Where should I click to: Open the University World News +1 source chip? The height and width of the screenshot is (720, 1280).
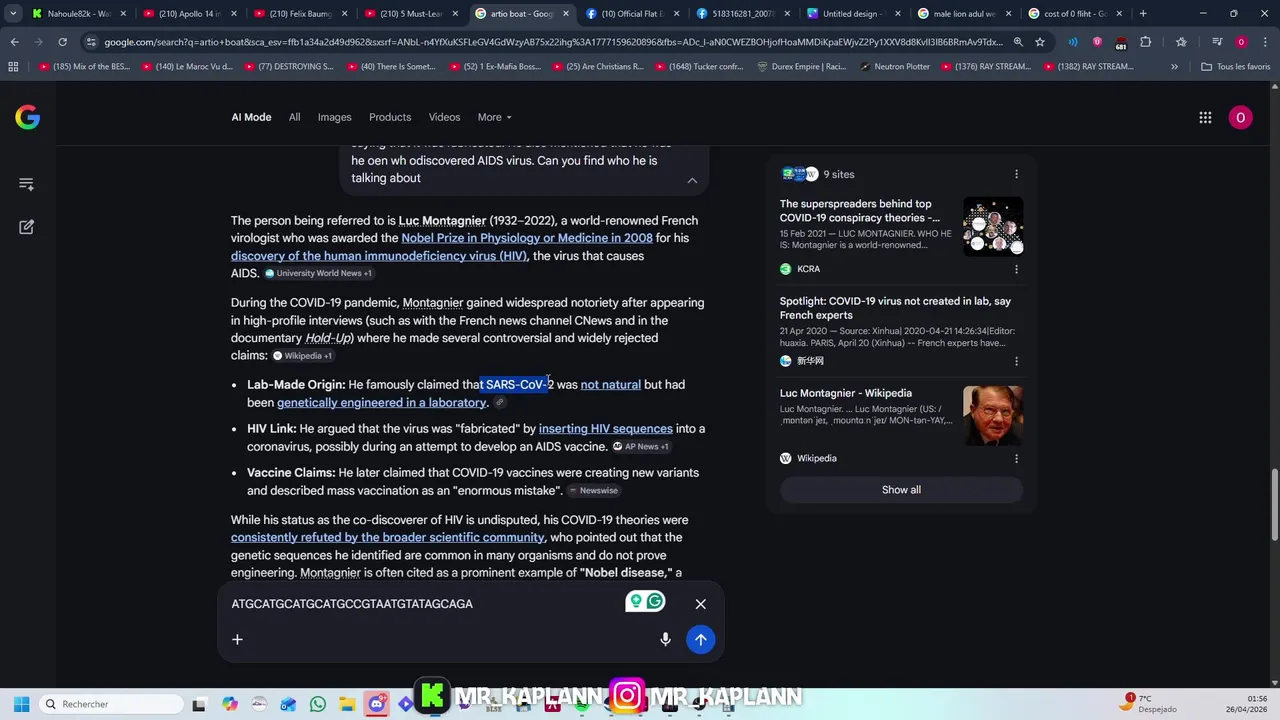[x=318, y=273]
